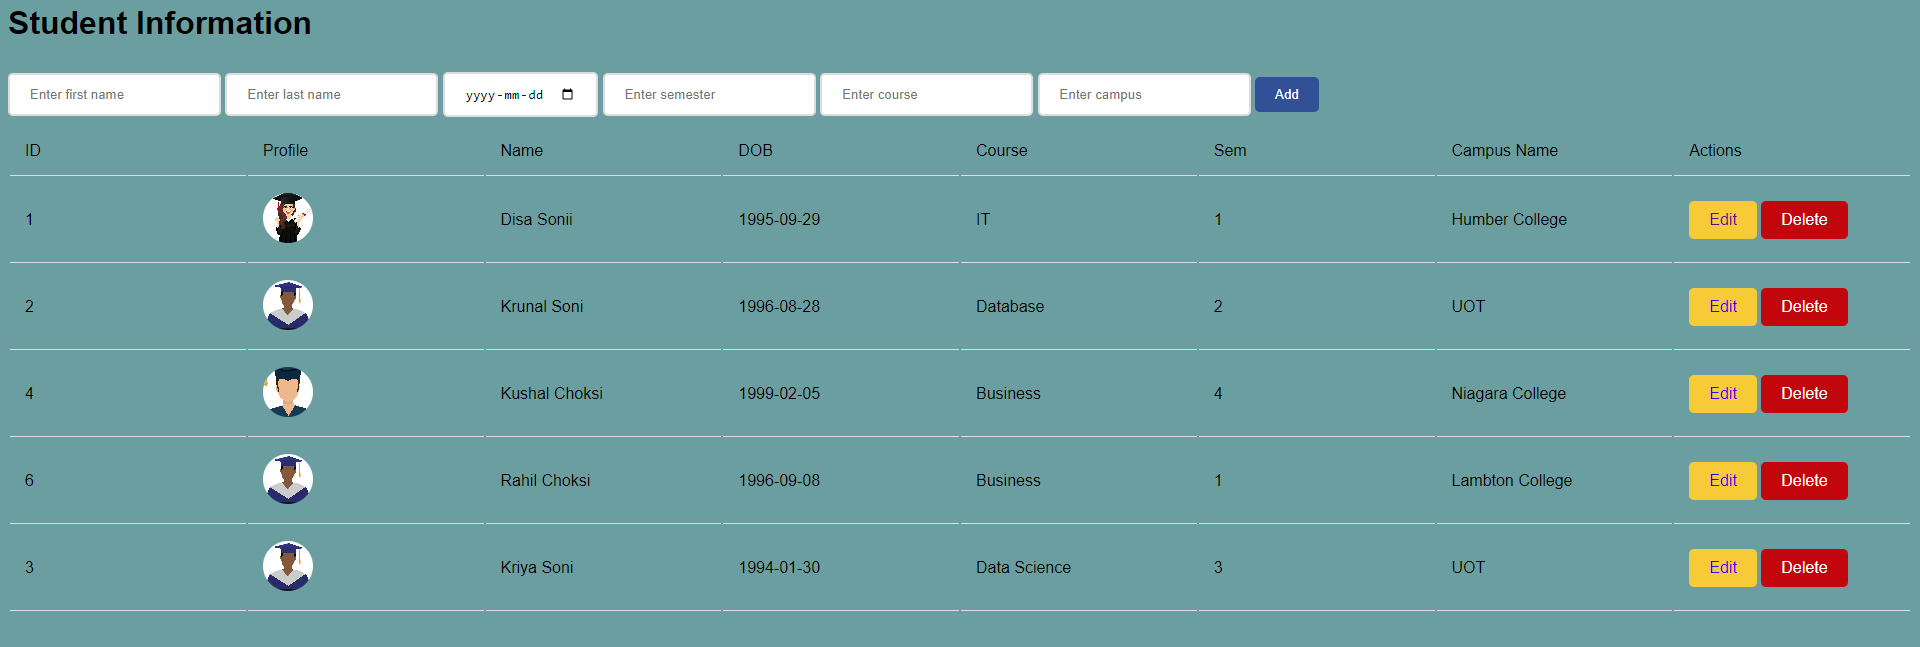Delete the Krunal Soni record

click(1803, 307)
